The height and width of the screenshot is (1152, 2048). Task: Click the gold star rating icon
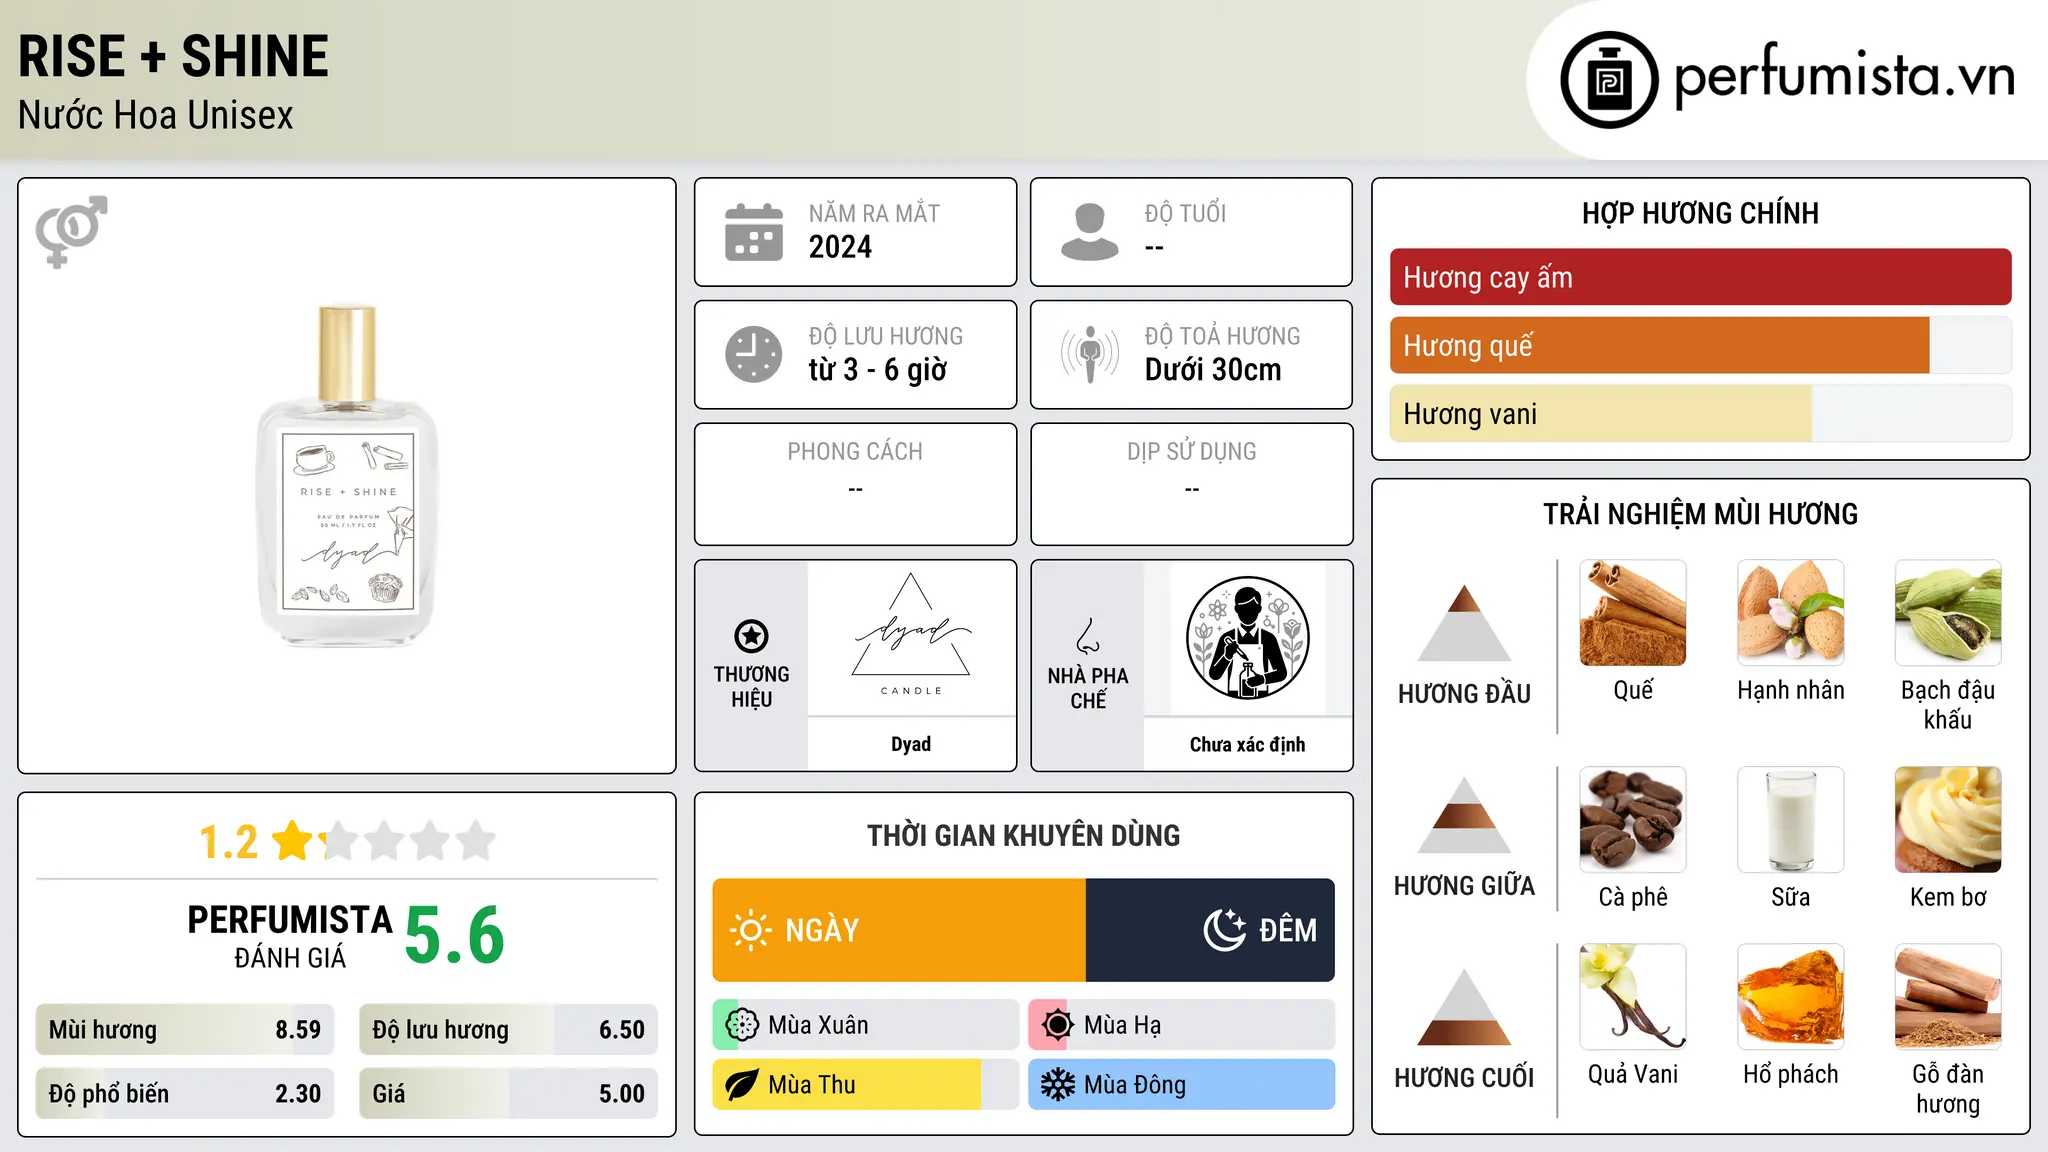coord(293,841)
